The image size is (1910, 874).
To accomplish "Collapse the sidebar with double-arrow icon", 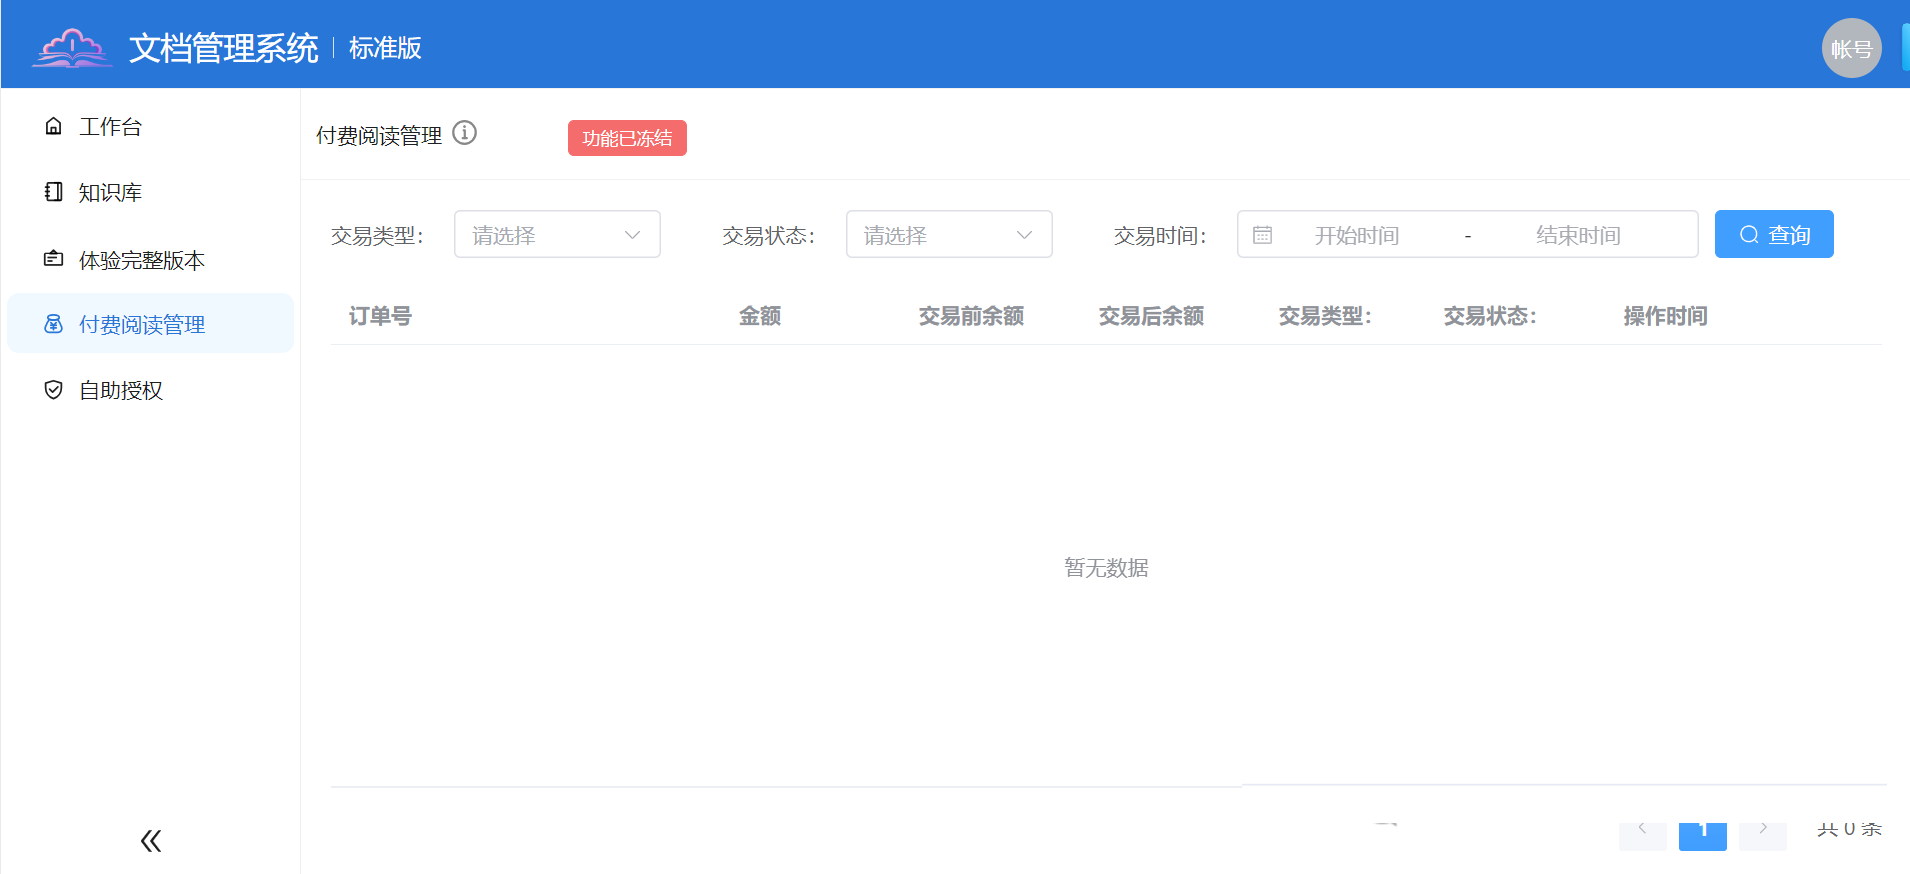I will click(x=151, y=841).
